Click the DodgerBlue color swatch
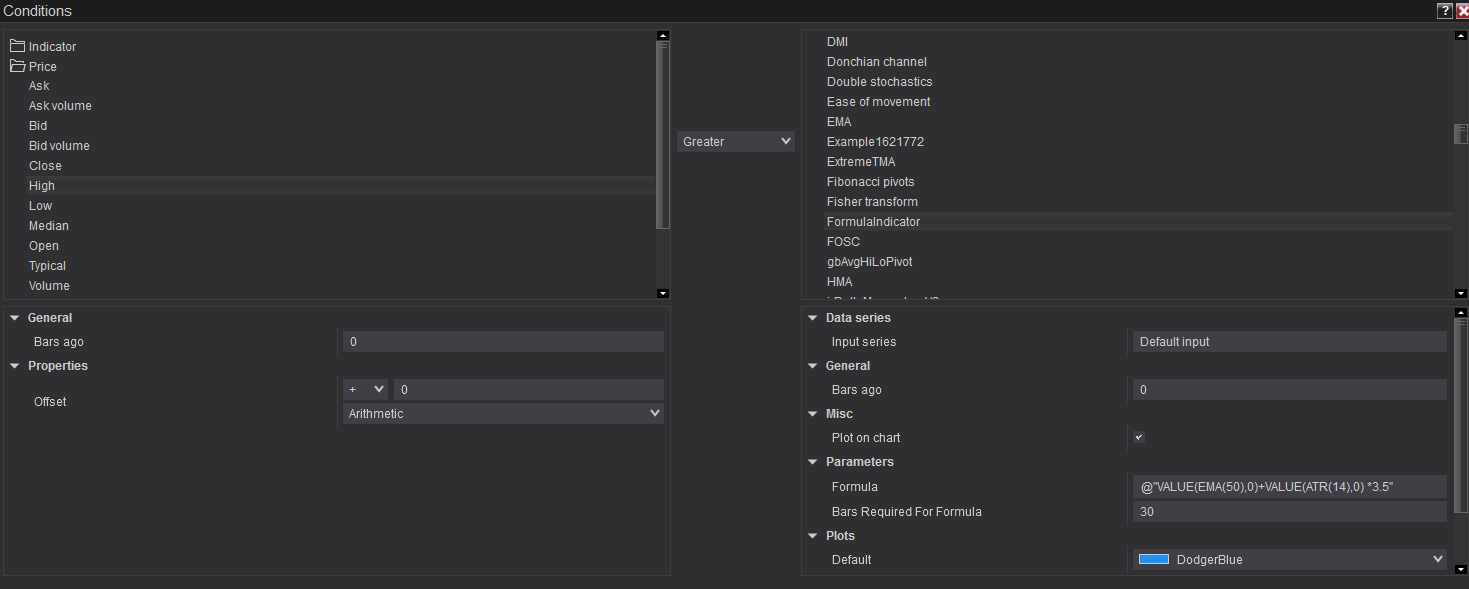The image size is (1469, 589). coord(1154,559)
